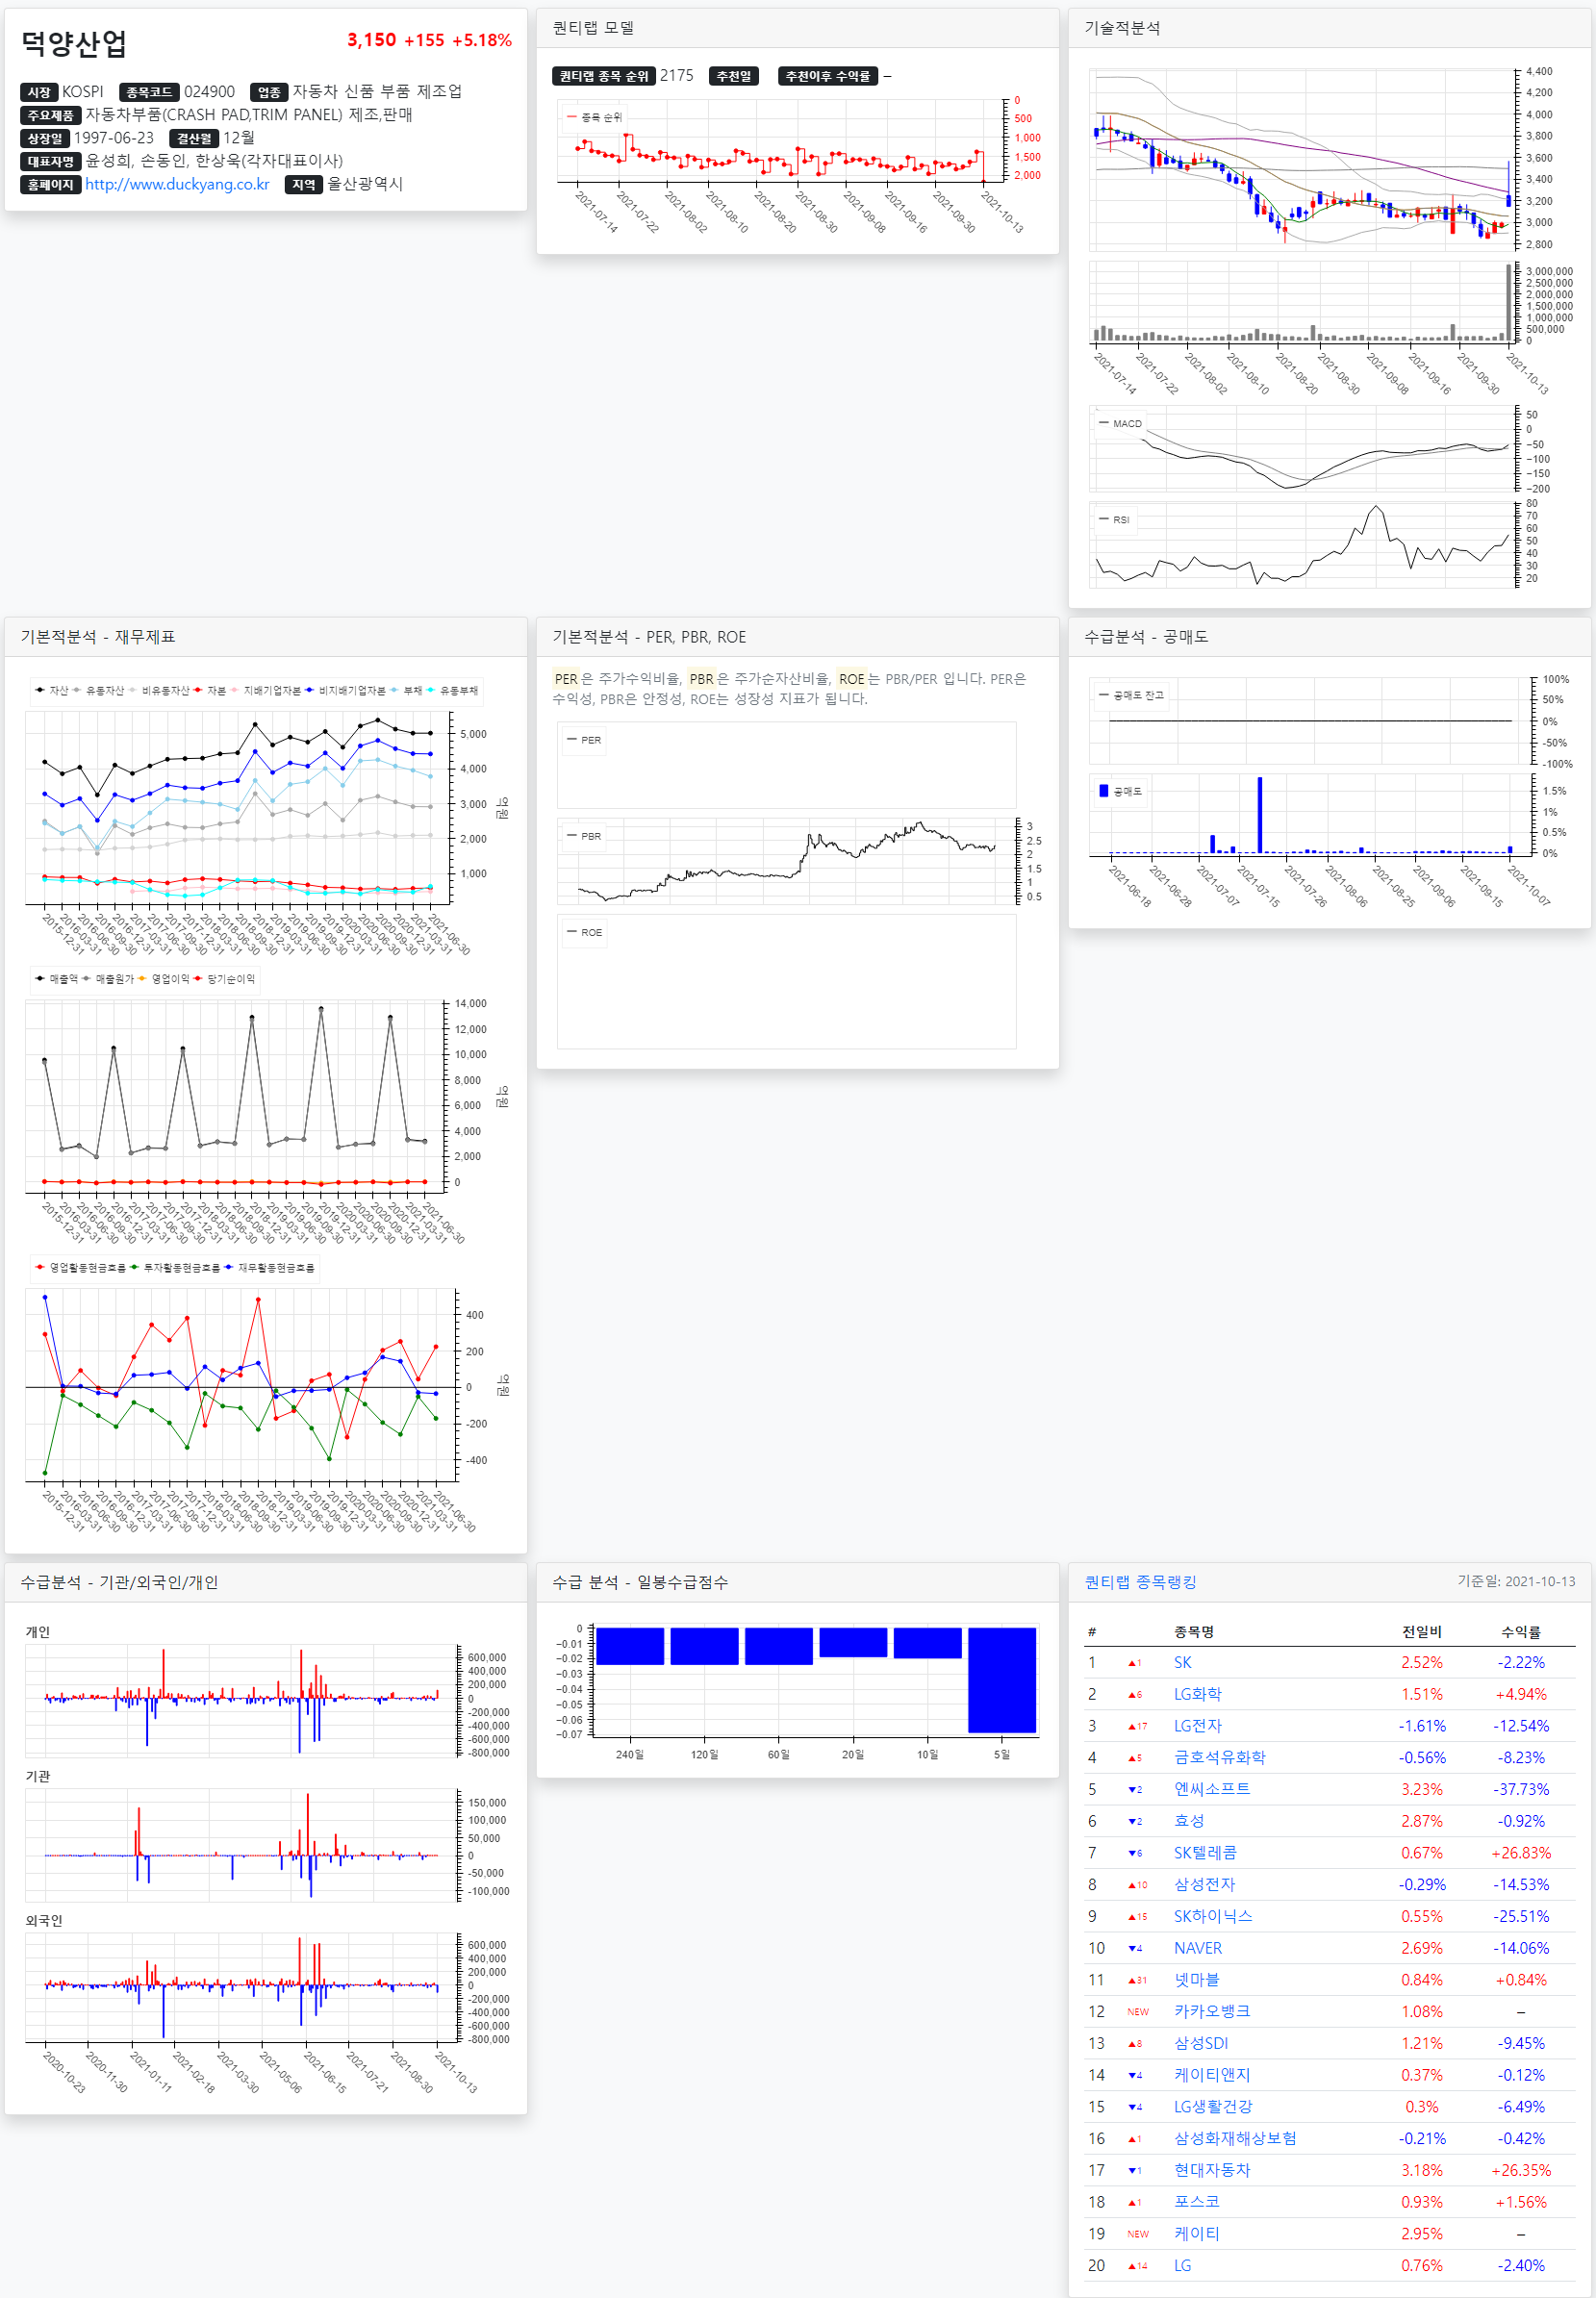Screen dimensions: 1596x2298
Task: Open the 퀀티랩 종목랭킹 header link
Action: point(1140,1581)
